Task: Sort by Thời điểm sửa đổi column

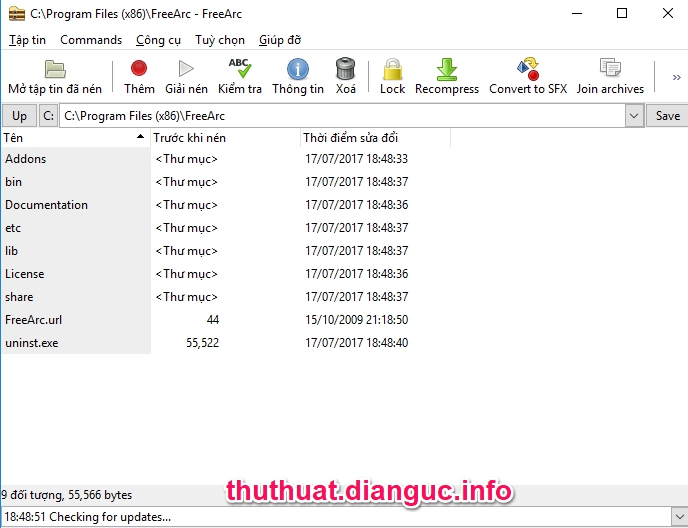Action: (375, 138)
